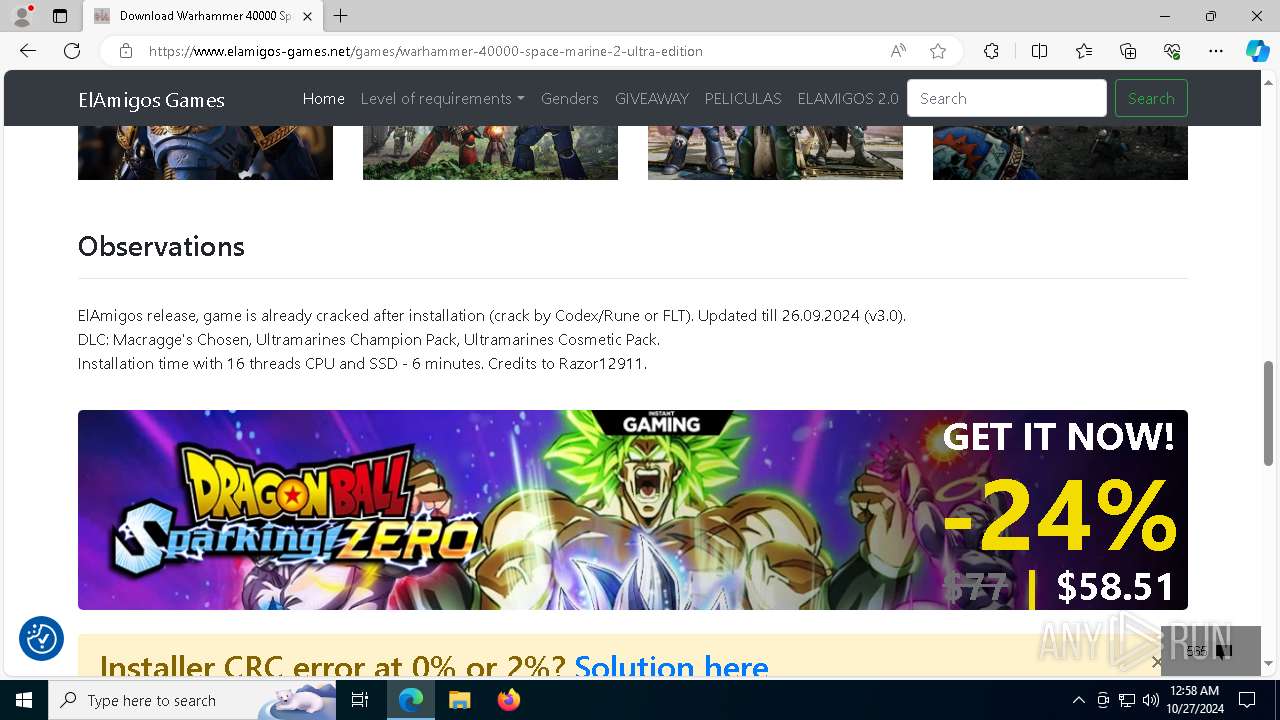
Task: Go back to previous page
Action: 28,51
